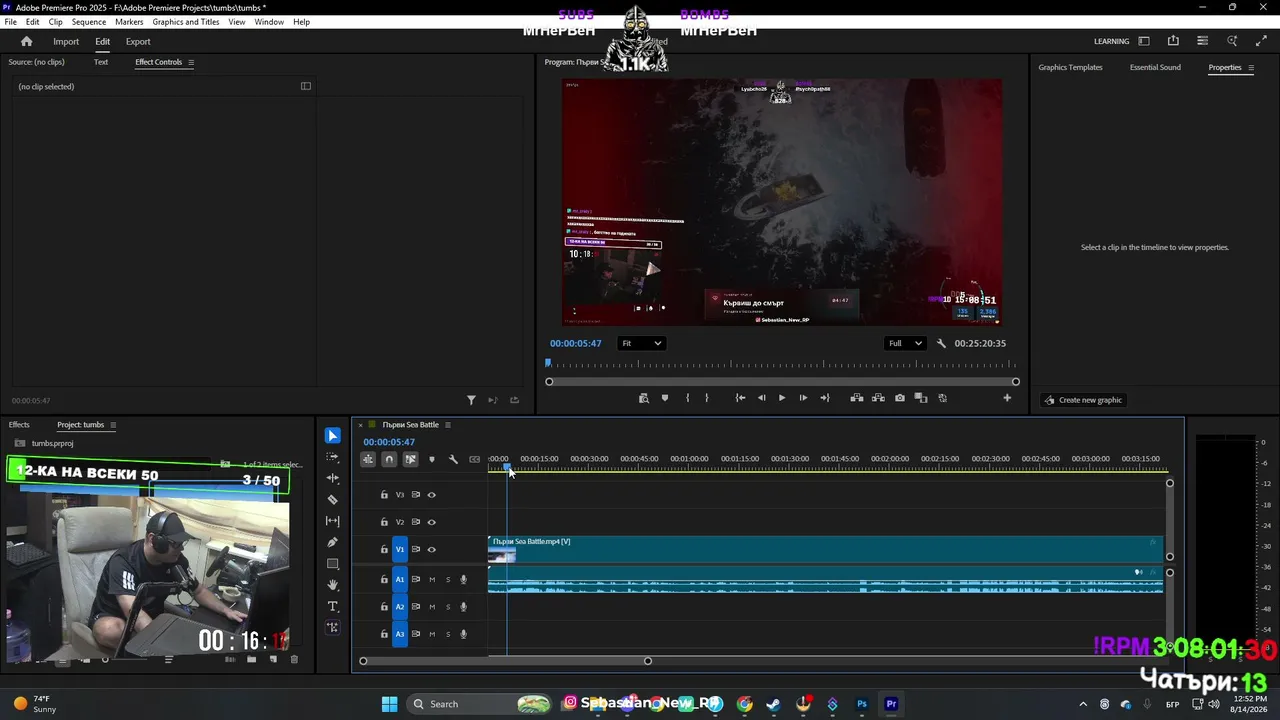This screenshot has height=720, width=1280.
Task: Click the Comparison View icon
Action: click(921, 398)
